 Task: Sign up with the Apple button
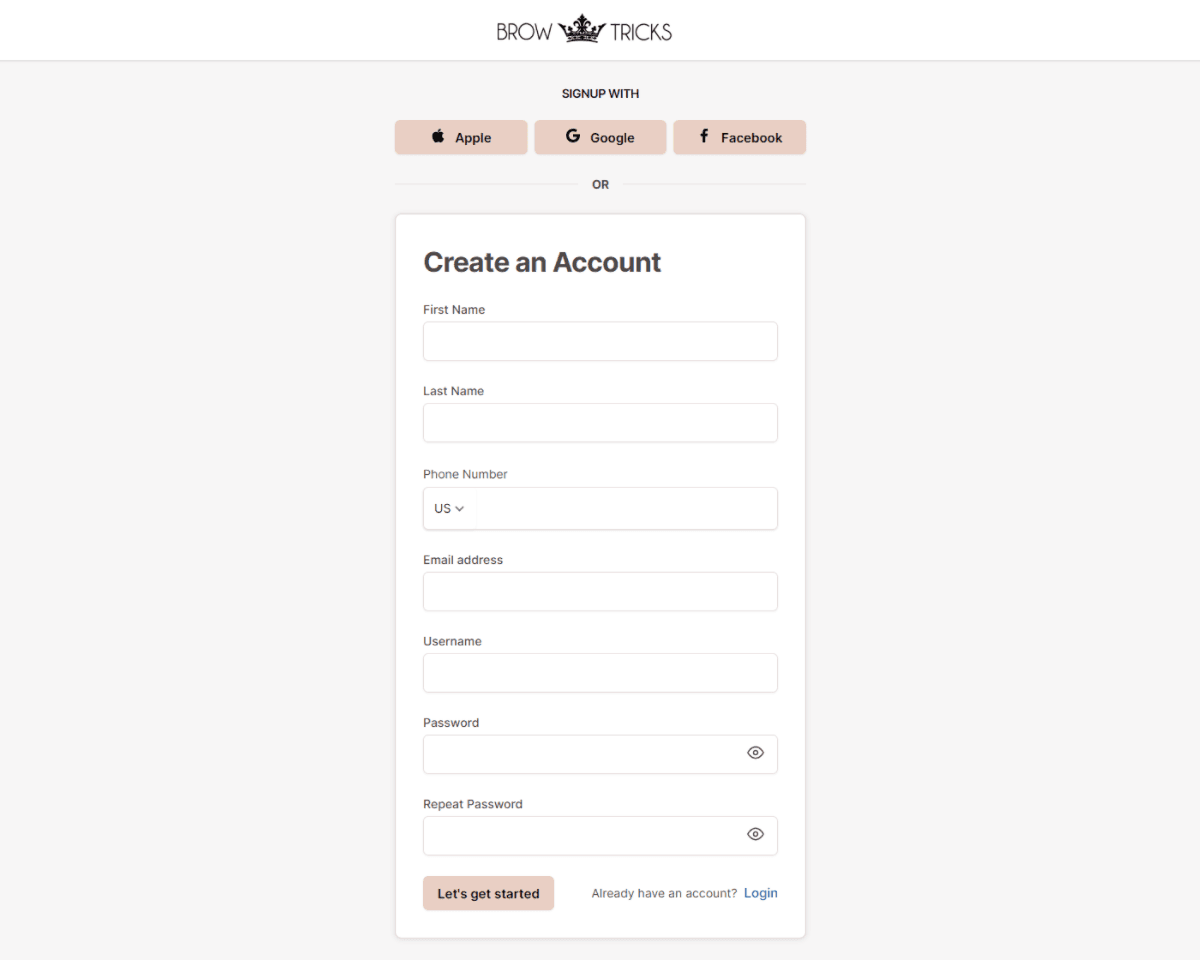(461, 138)
